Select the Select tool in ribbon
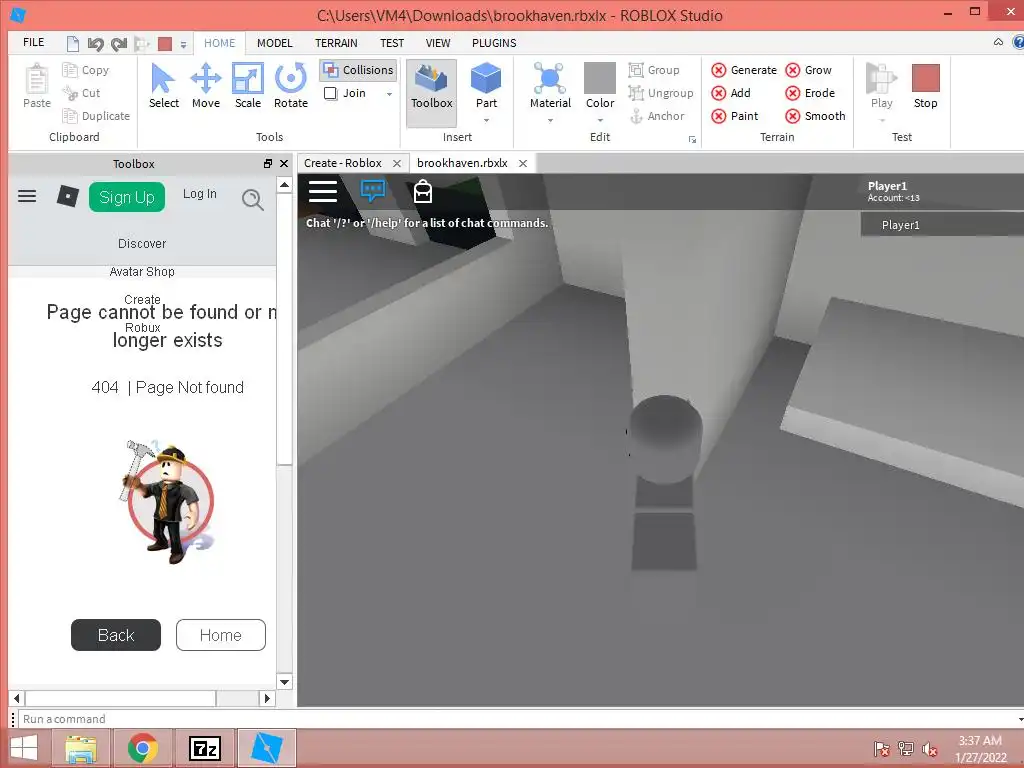 click(163, 86)
